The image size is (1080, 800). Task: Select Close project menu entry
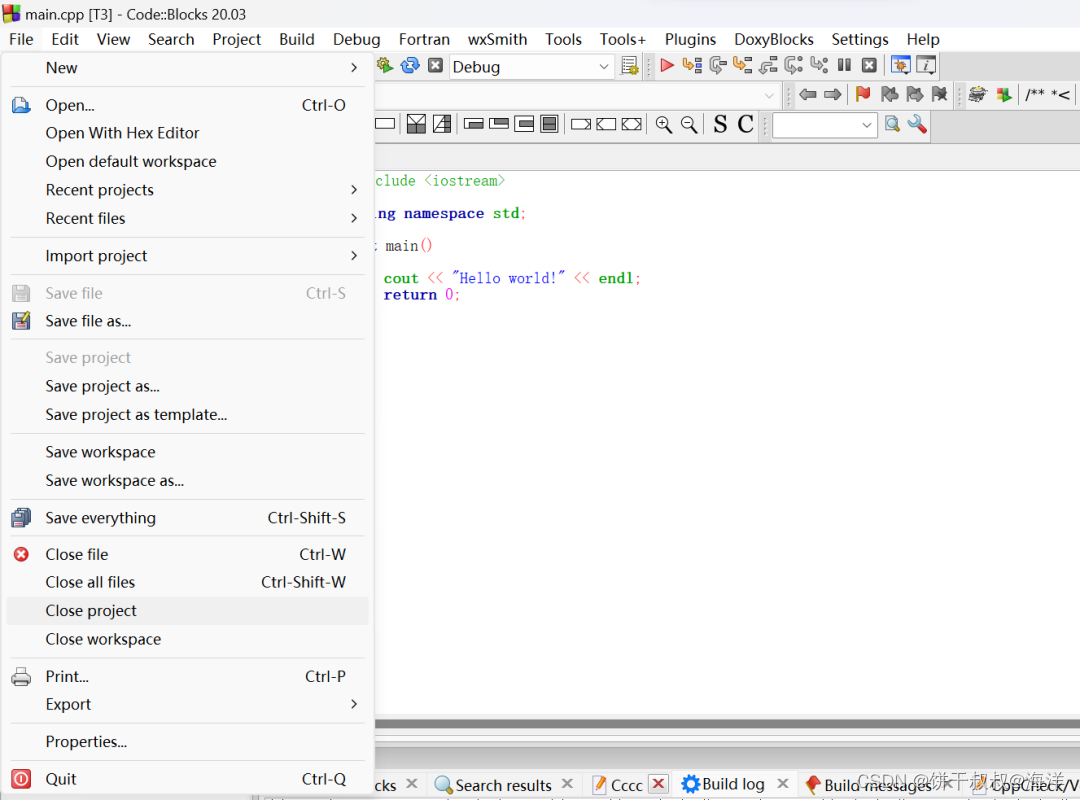click(x=186, y=611)
